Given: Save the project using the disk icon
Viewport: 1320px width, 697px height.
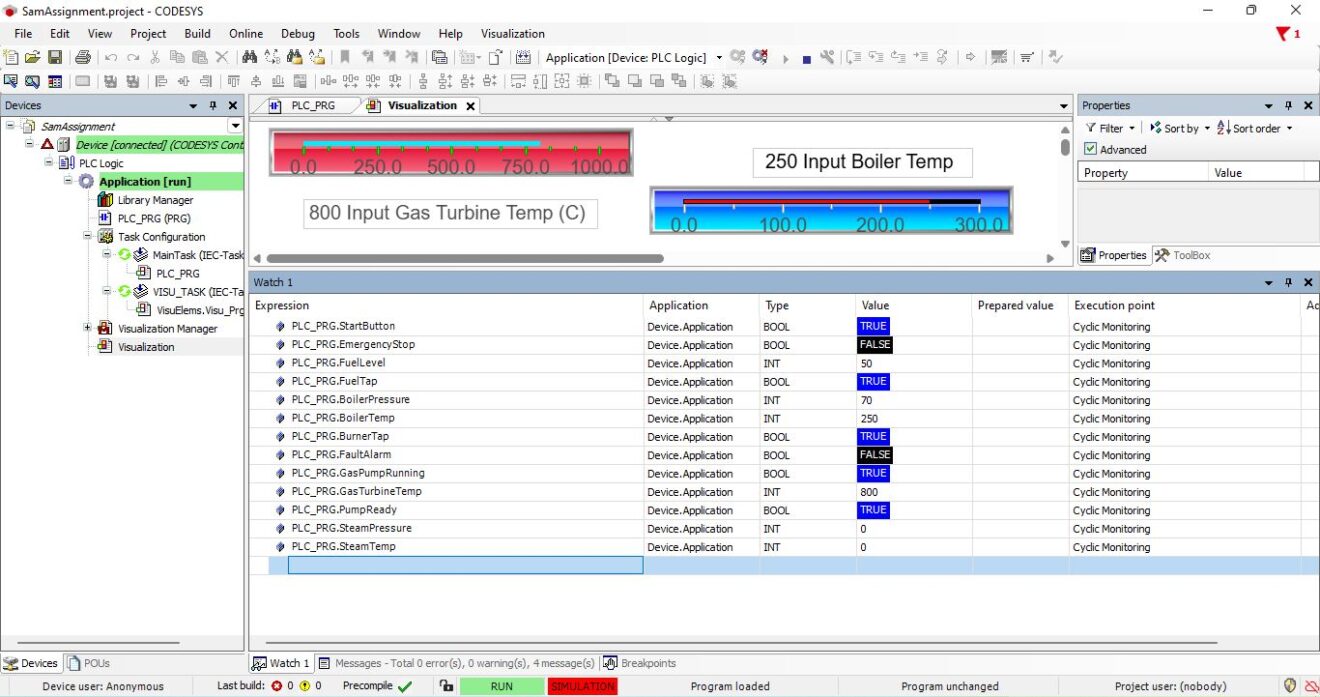Looking at the screenshot, I should (x=56, y=57).
